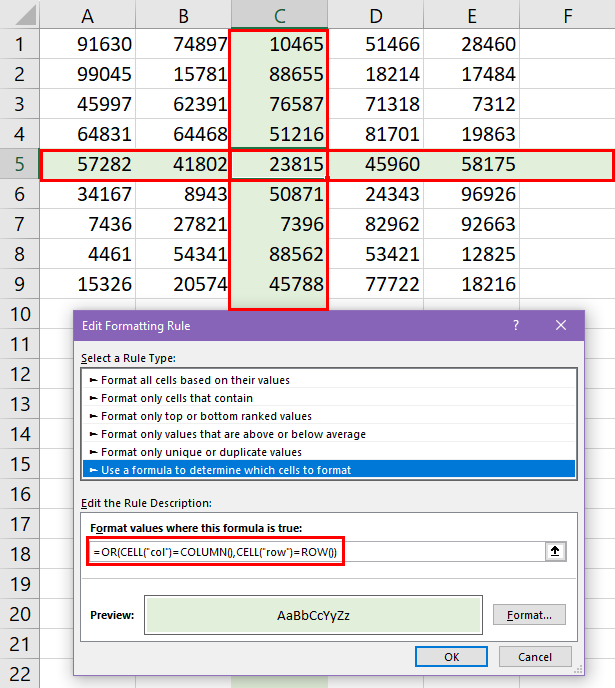Click the AaBbCcYyZz preview box
The width and height of the screenshot is (615, 688).
313,615
